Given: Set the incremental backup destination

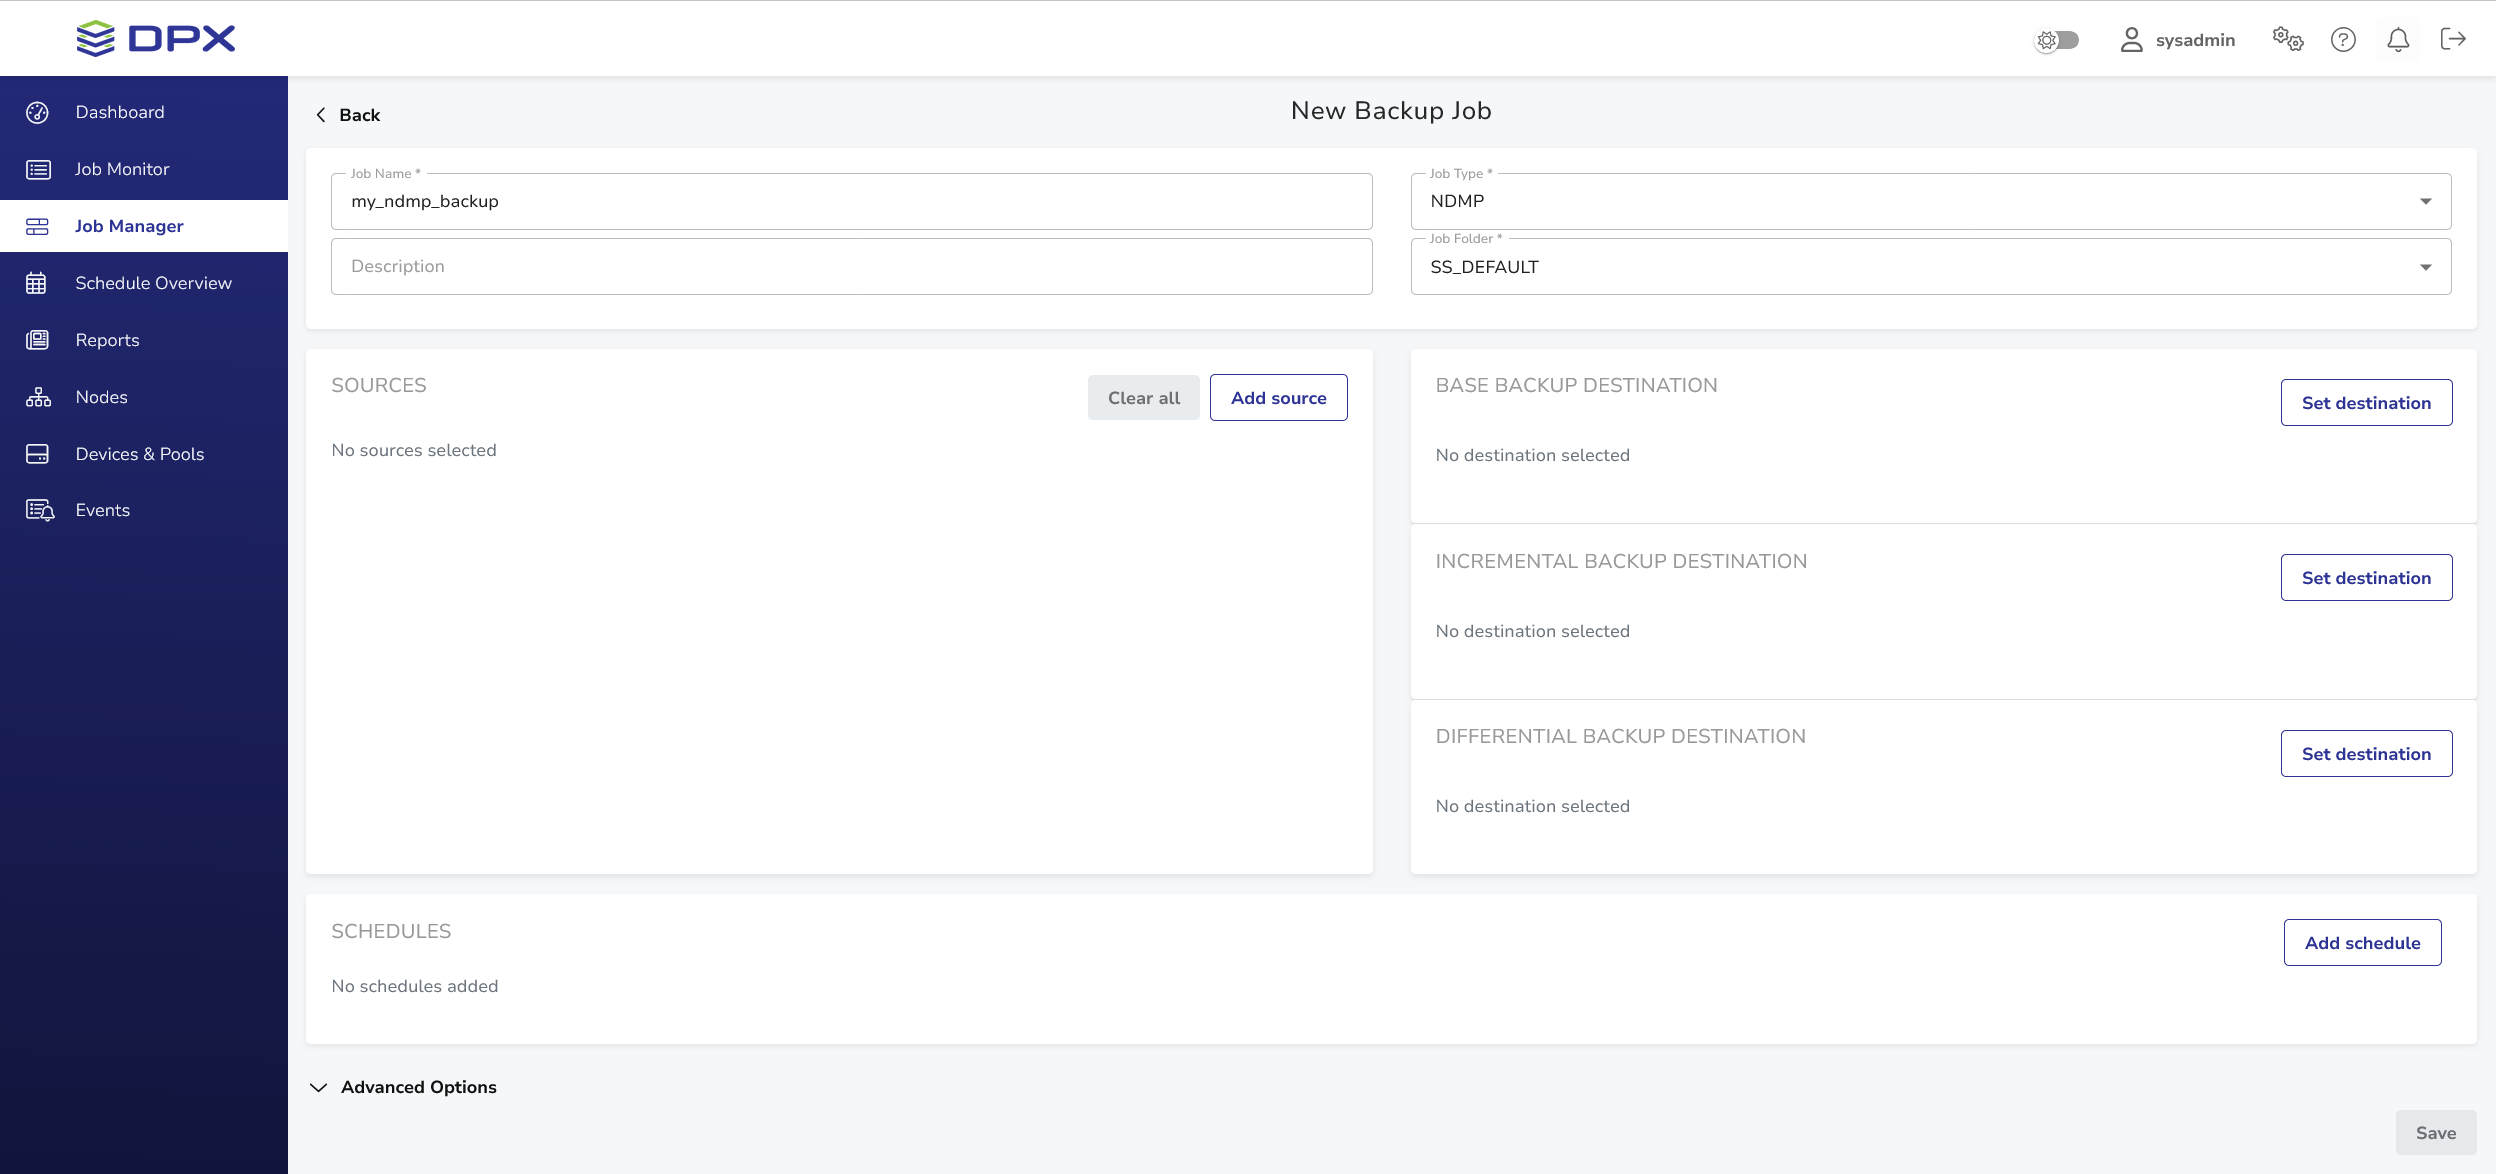Looking at the screenshot, I should coord(2366,578).
